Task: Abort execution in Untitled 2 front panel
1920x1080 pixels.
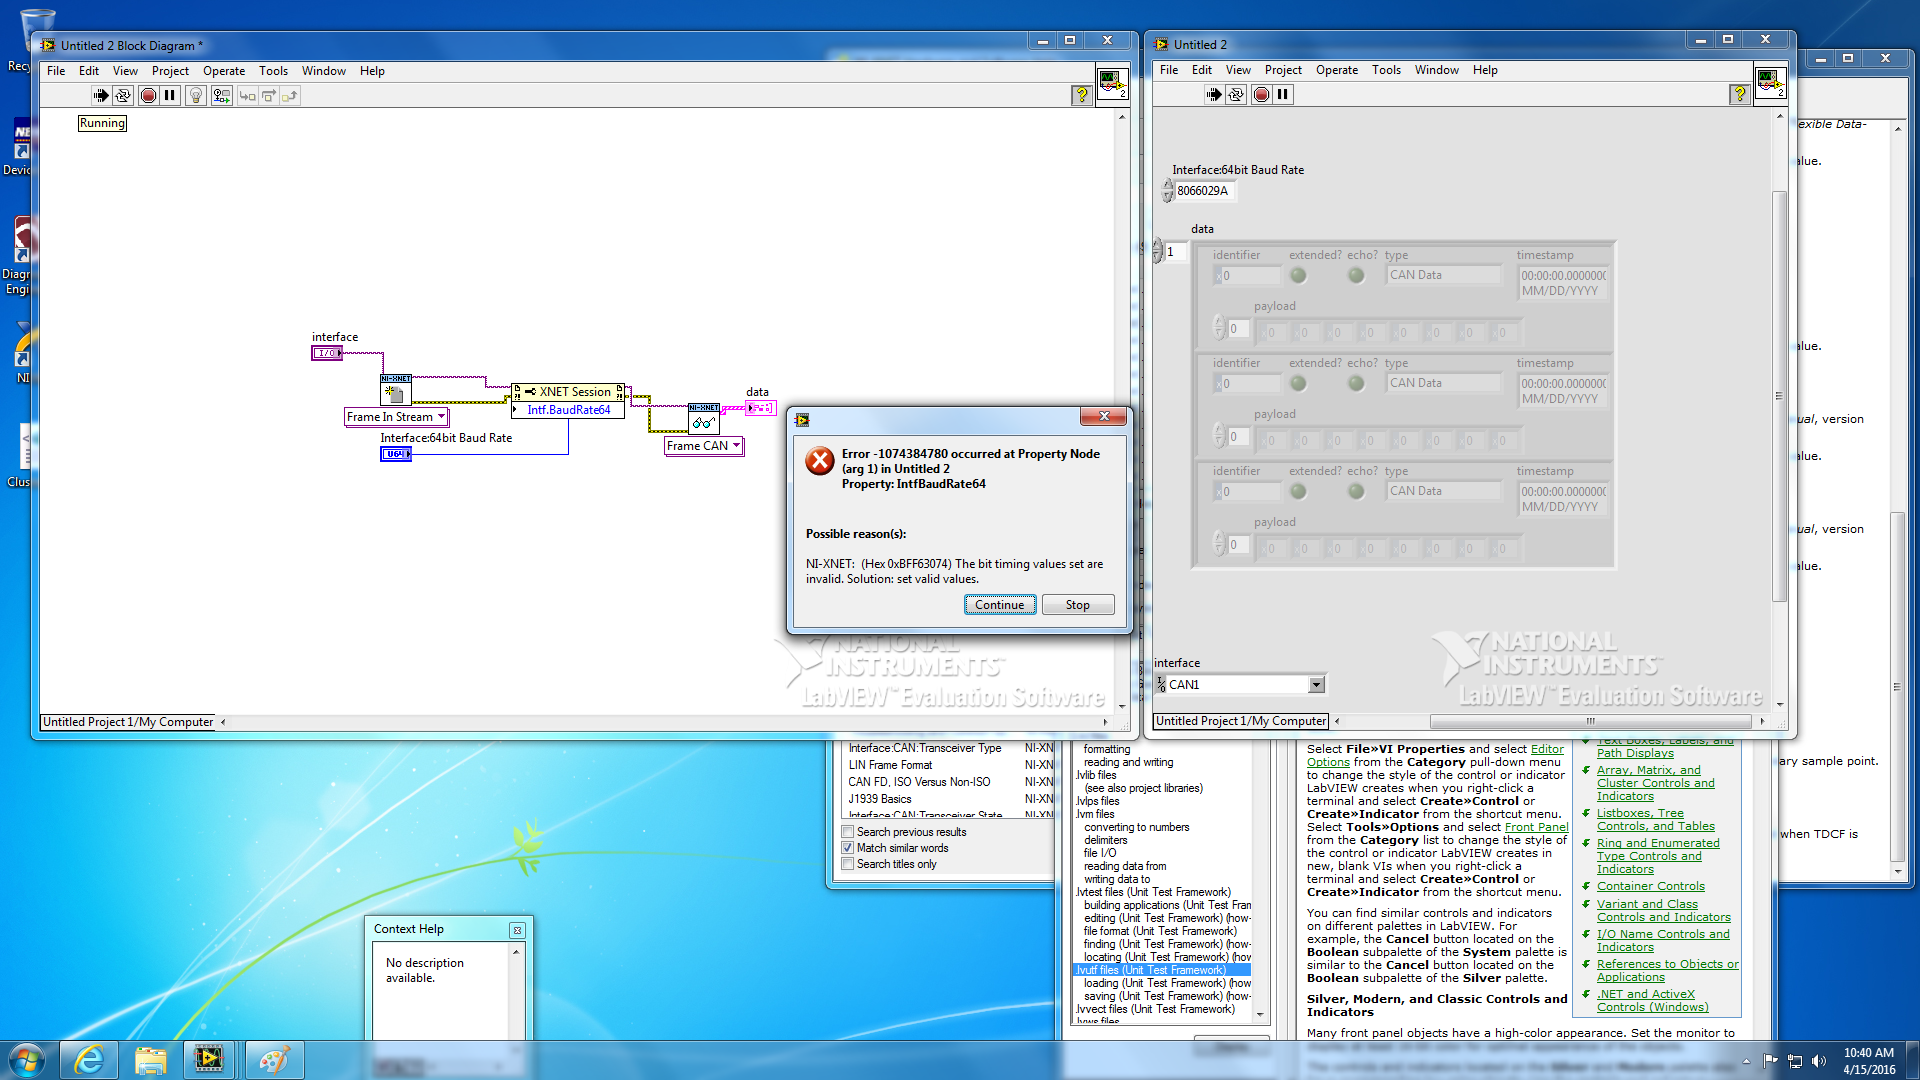Action: pos(1261,95)
